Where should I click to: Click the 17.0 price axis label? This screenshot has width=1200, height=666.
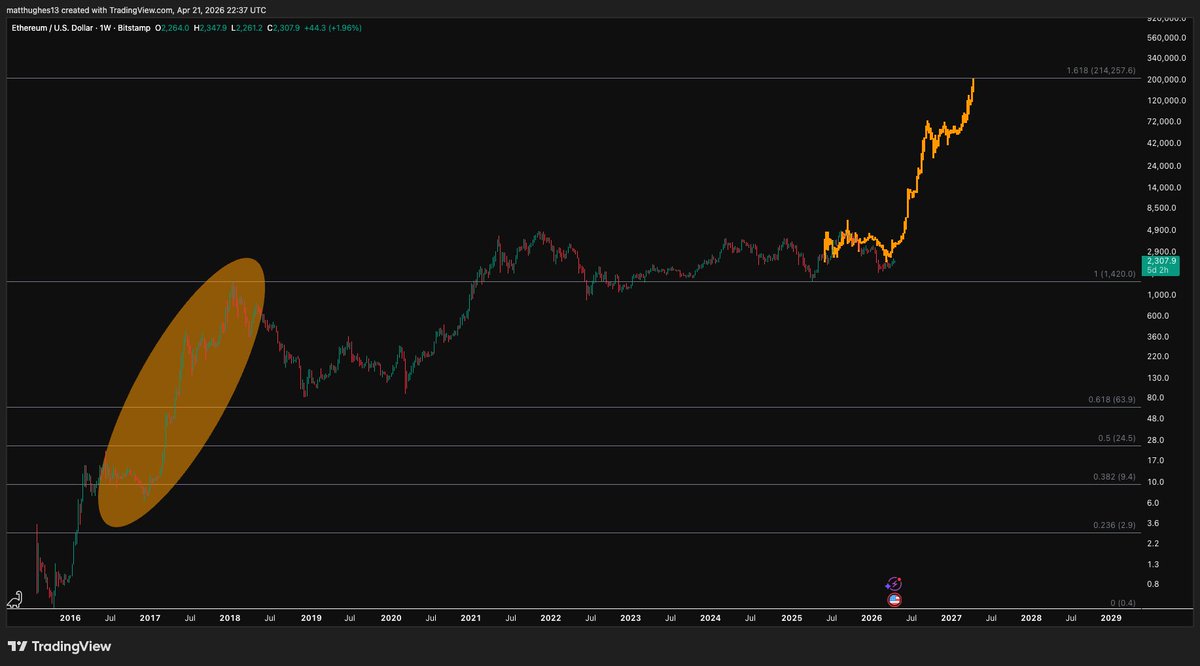point(1156,460)
